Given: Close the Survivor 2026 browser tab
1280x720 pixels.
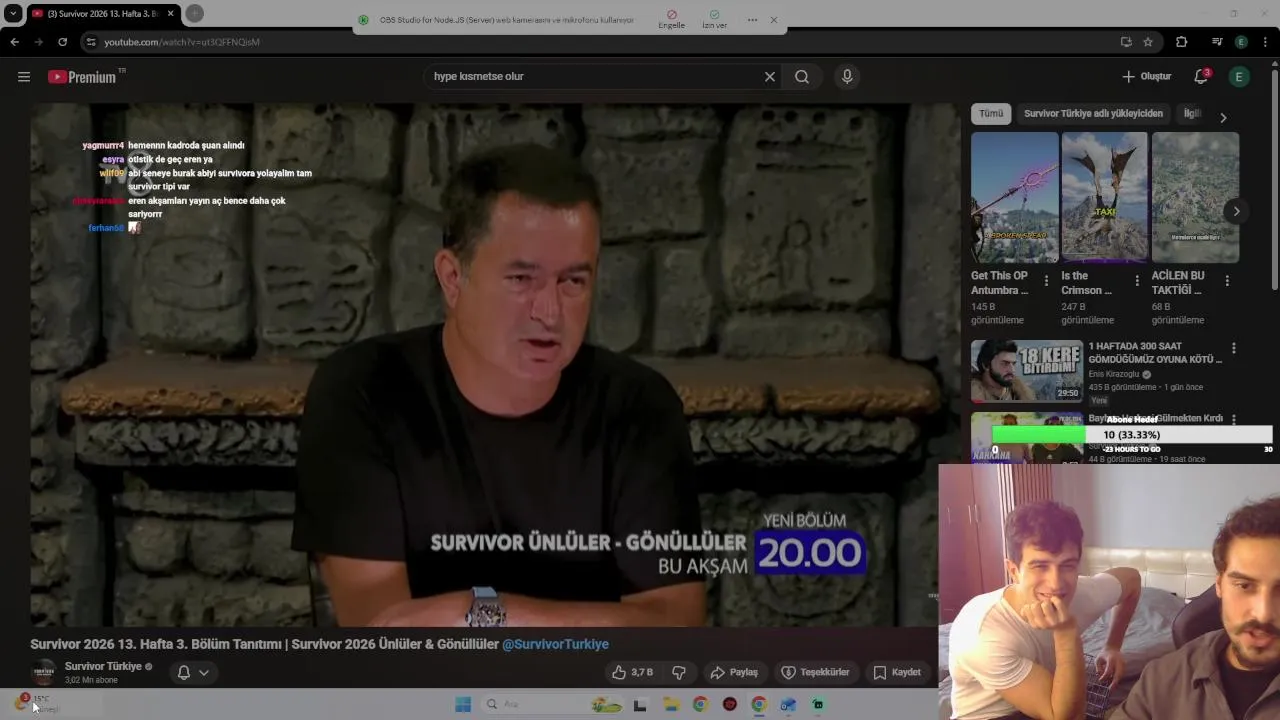Looking at the screenshot, I should click(170, 13).
